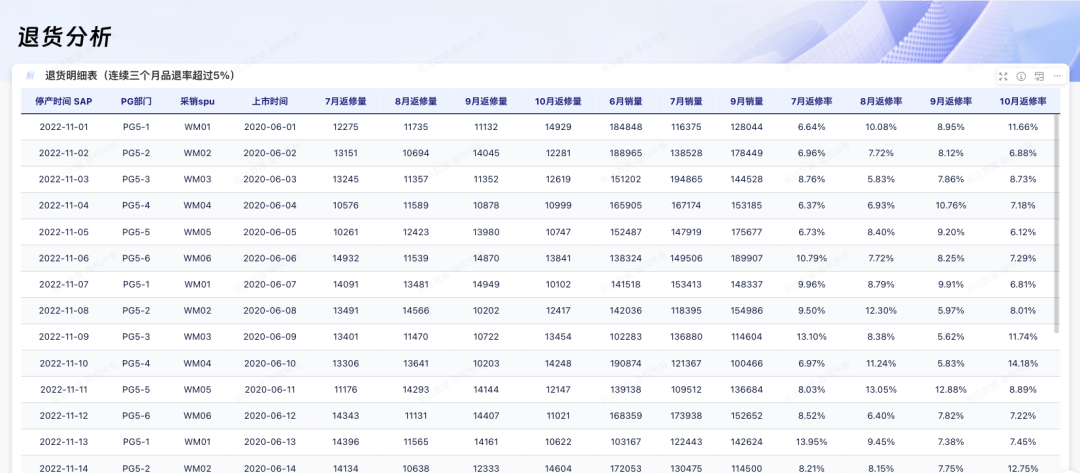This screenshot has width=1080, height=473.
Task: Click the rate 6.64%
Action: tap(811, 127)
